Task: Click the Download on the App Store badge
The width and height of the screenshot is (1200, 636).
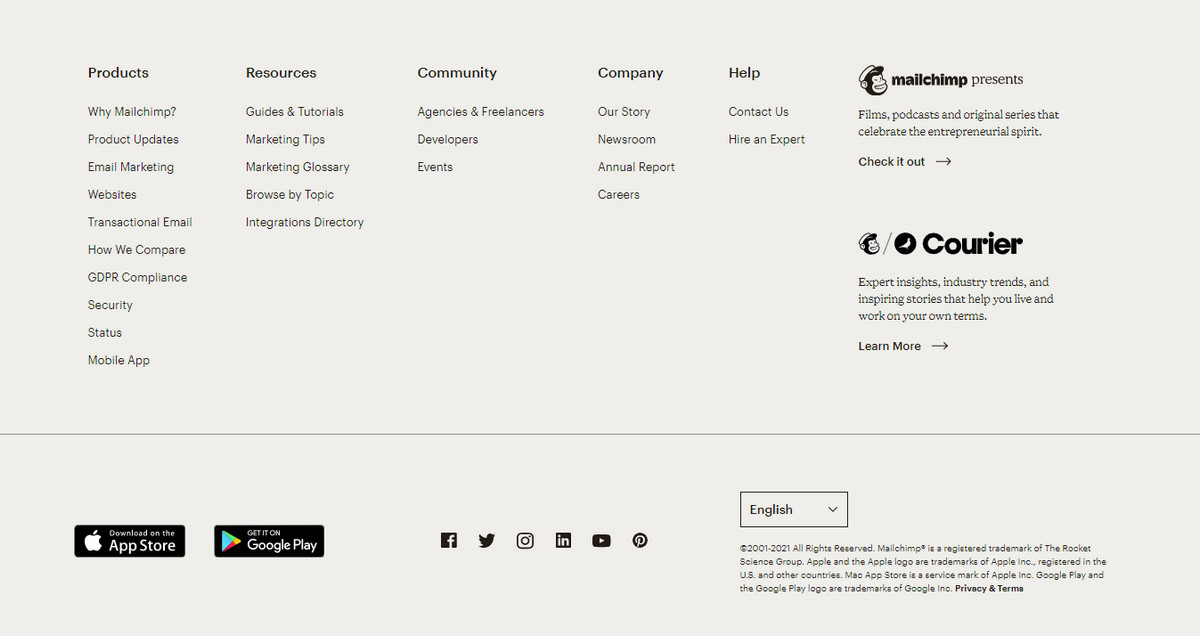Action: click(x=130, y=541)
